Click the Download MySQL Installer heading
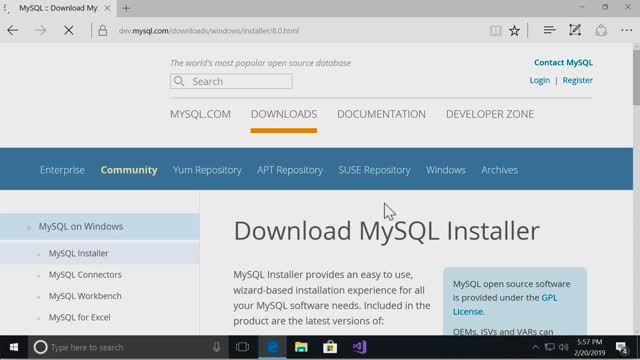Viewport: 640px width, 360px height. 387,231
